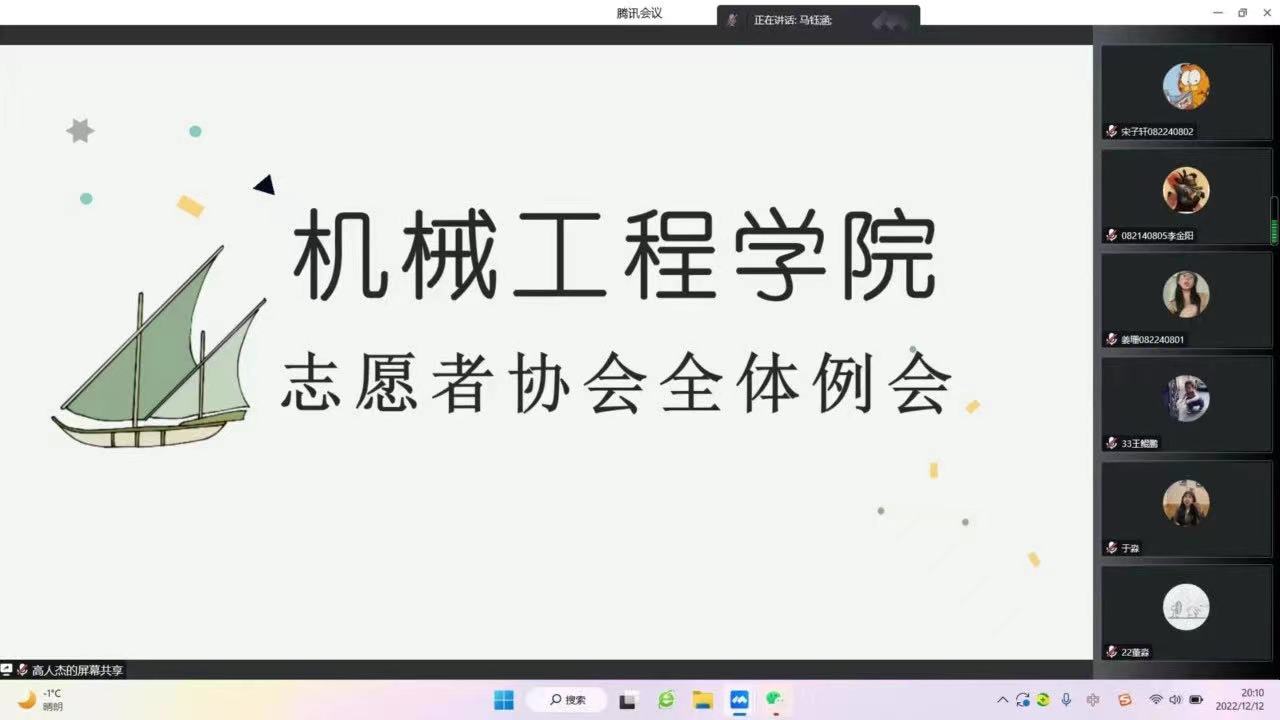Click the participant list scrollbar
The width and height of the screenshot is (1280, 720).
pos(1274,220)
